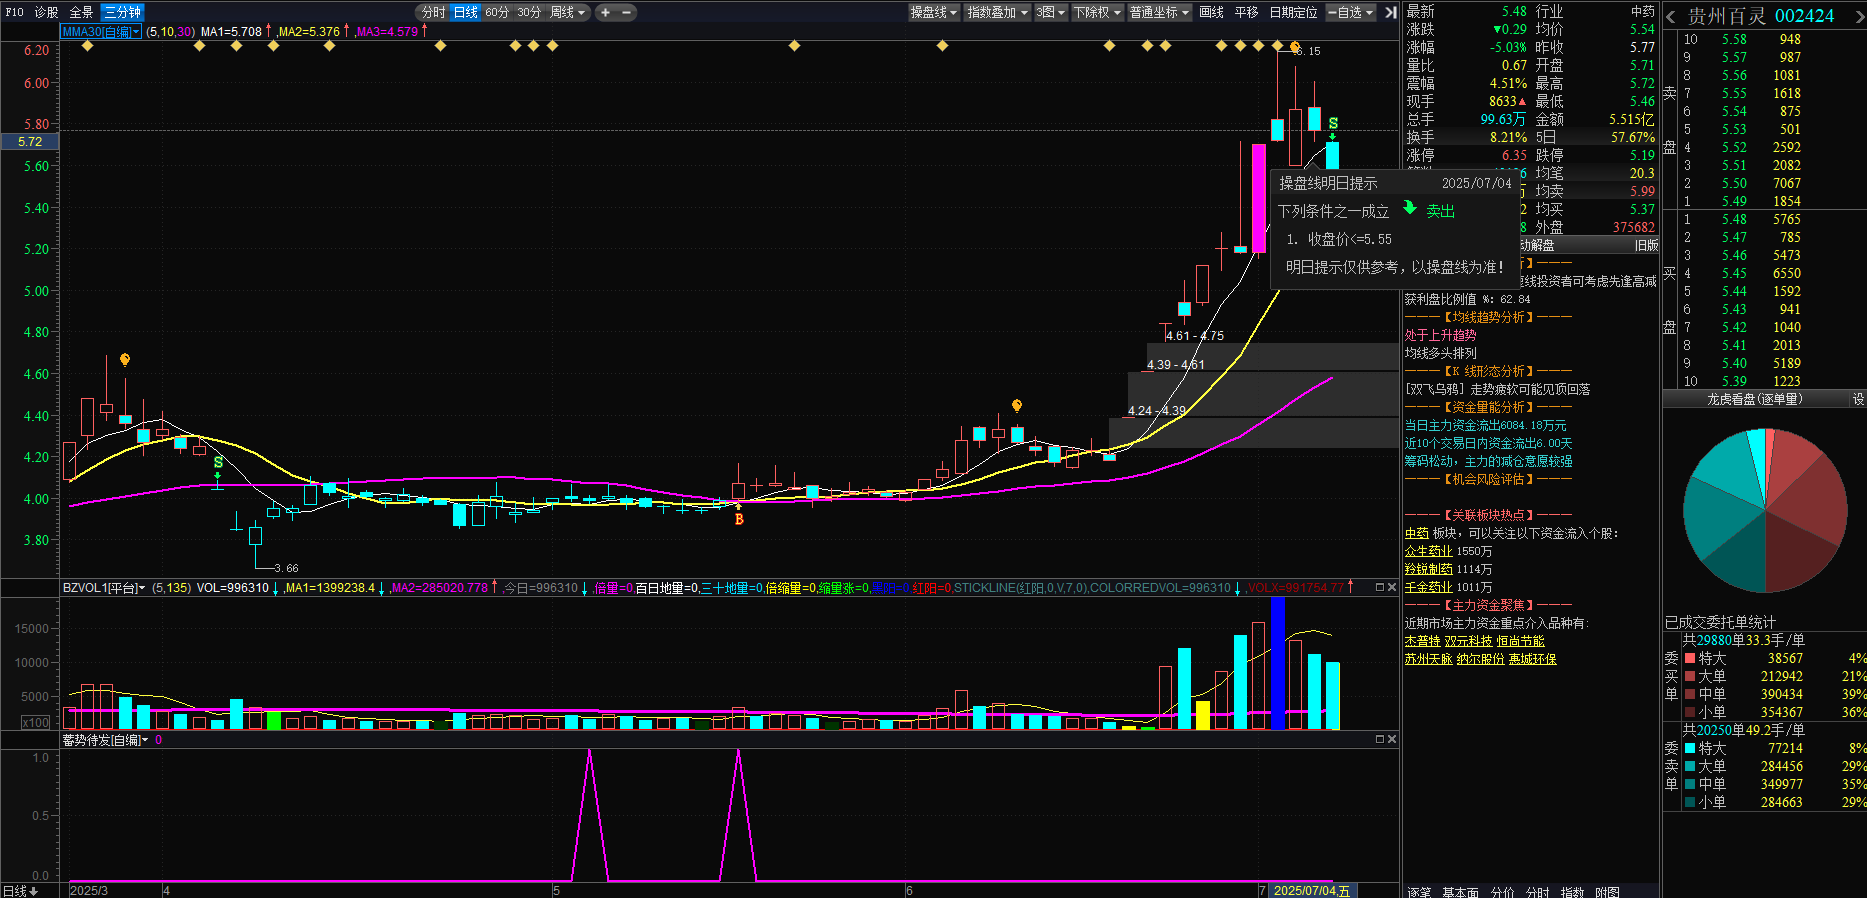This screenshot has height=898, width=1867.
Task: Open the 惠城环保 stock link
Action: (x=1532, y=660)
